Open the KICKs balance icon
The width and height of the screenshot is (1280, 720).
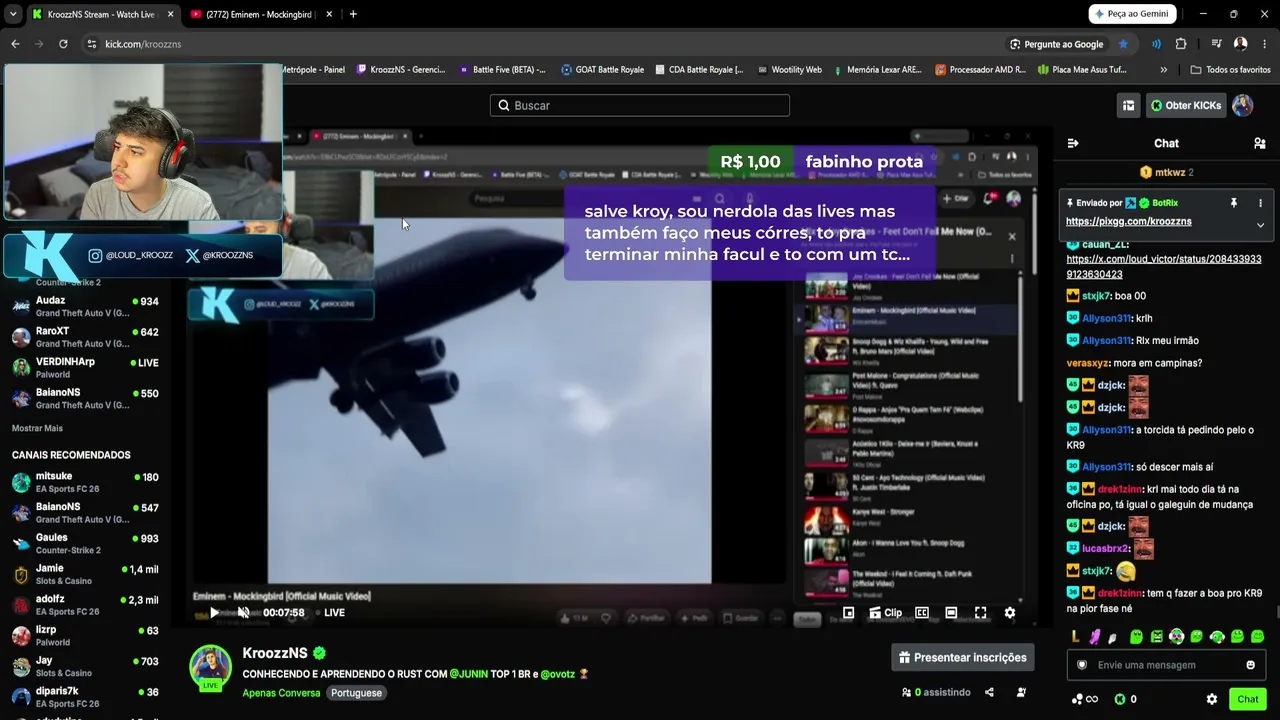[x=1120, y=699]
